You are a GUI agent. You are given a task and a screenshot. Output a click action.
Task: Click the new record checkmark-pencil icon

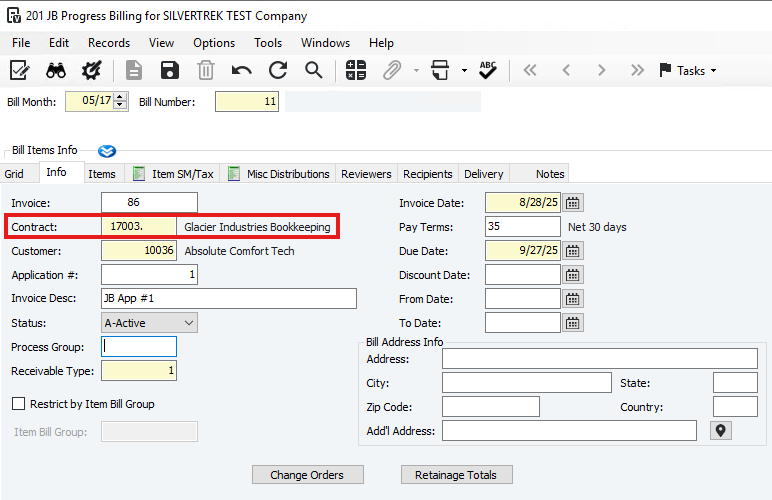click(x=20, y=70)
